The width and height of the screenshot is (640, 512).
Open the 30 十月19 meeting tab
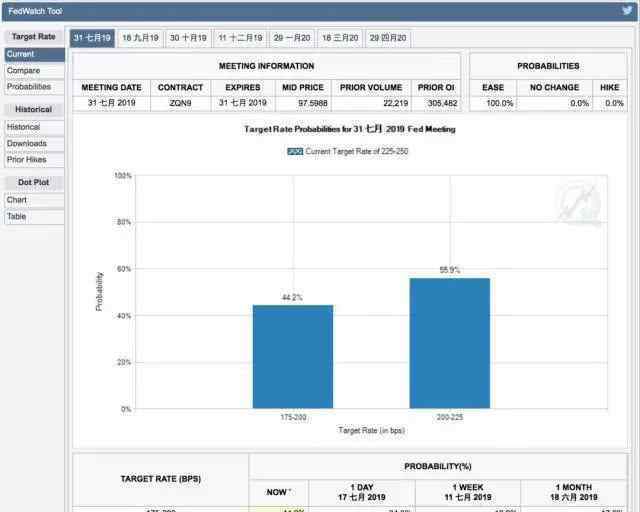188,38
